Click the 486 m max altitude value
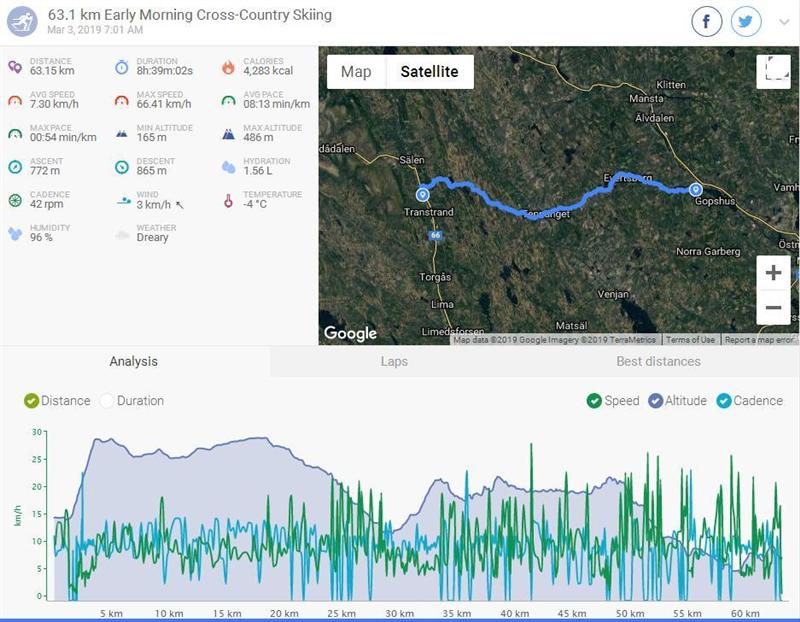Screen dimensions: 800x622 coord(258,138)
